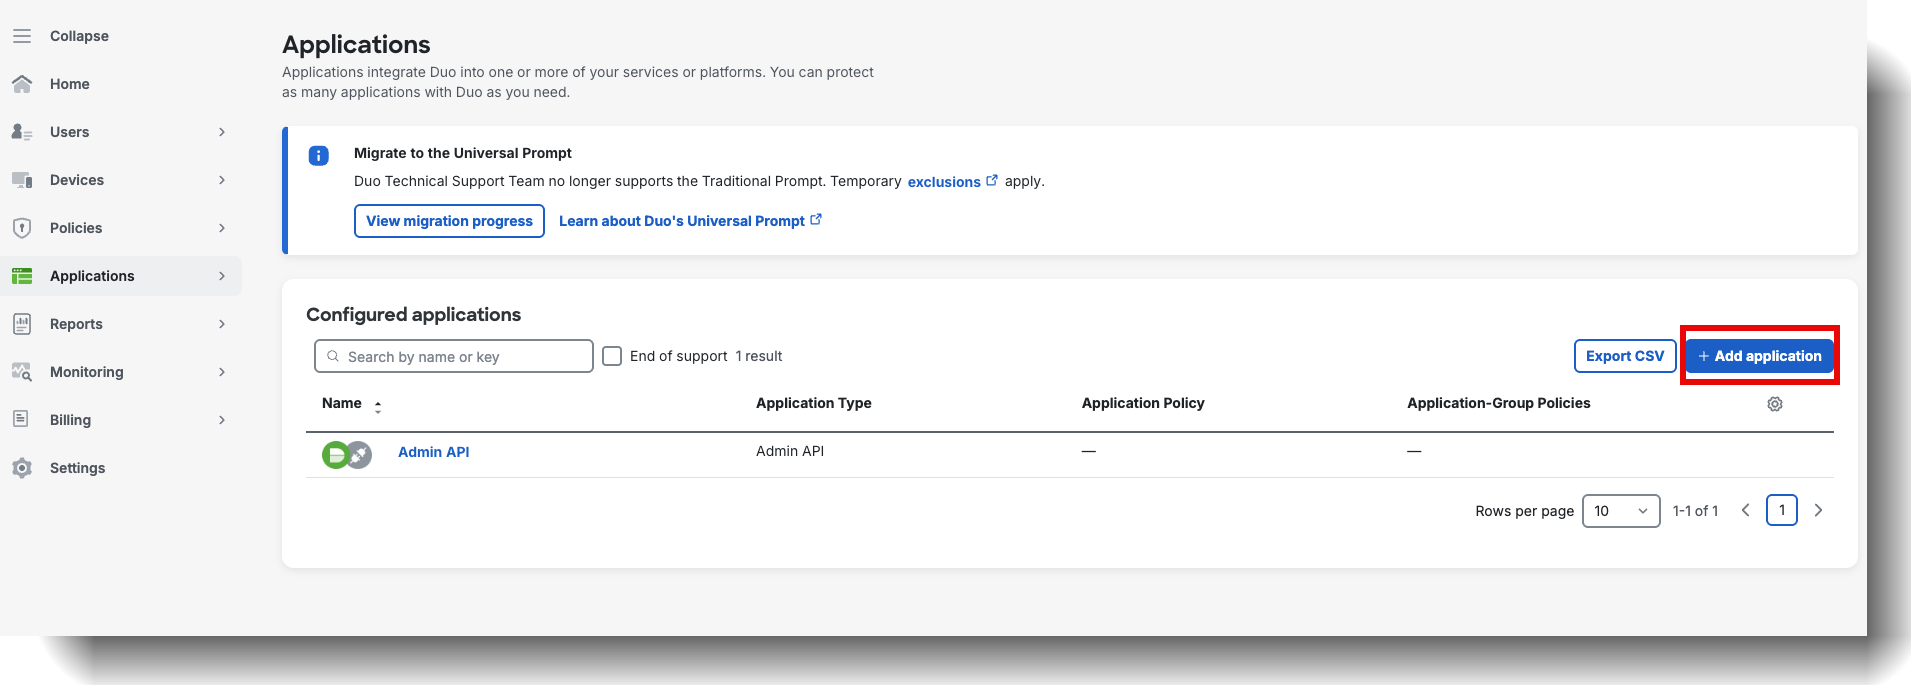Expand the Users submenu chevron
Viewport: 1911px width, 685px height.
(222, 132)
